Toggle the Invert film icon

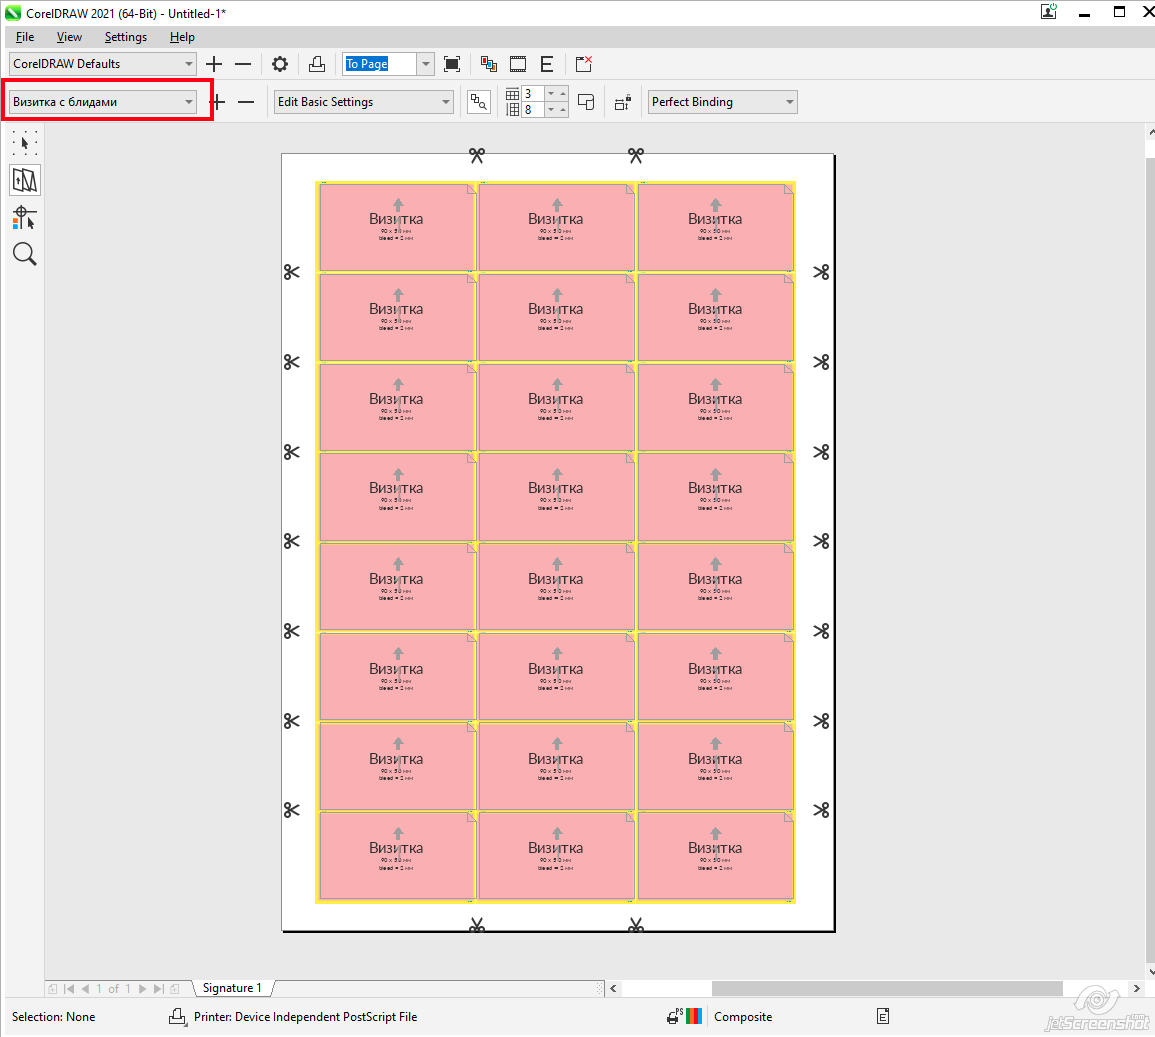click(518, 64)
